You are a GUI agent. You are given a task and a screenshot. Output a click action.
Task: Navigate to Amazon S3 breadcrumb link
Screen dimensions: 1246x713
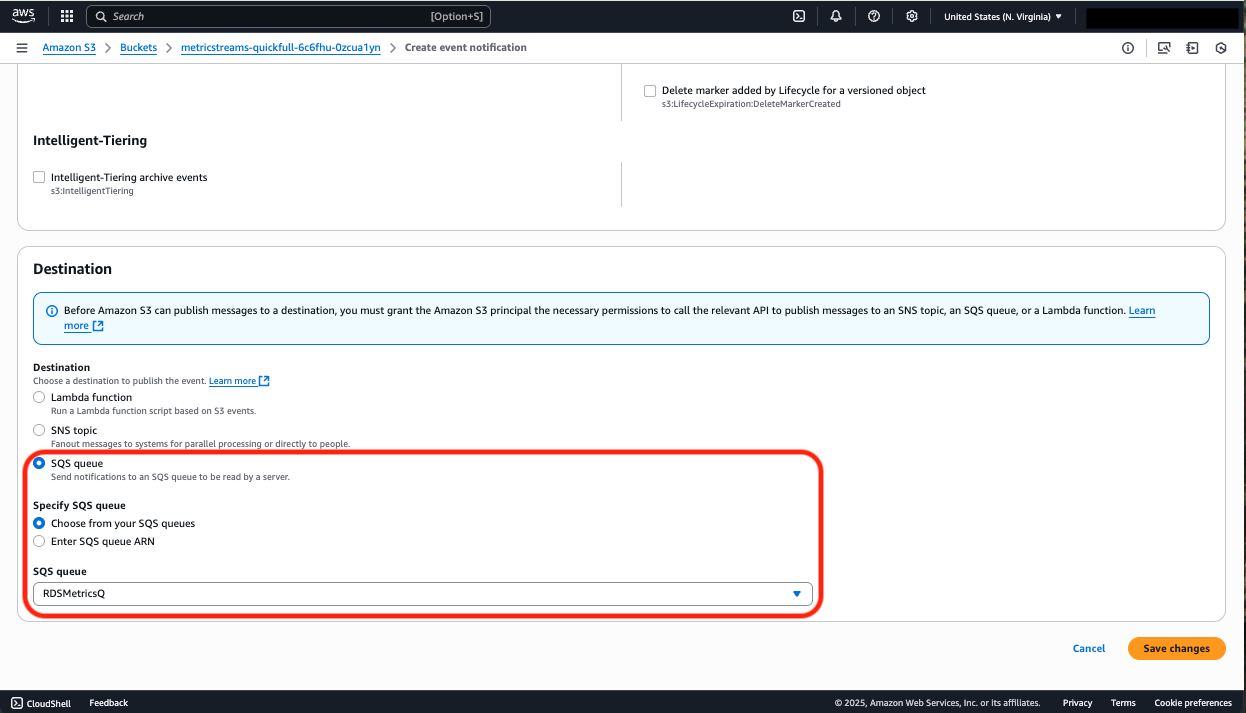pos(69,48)
